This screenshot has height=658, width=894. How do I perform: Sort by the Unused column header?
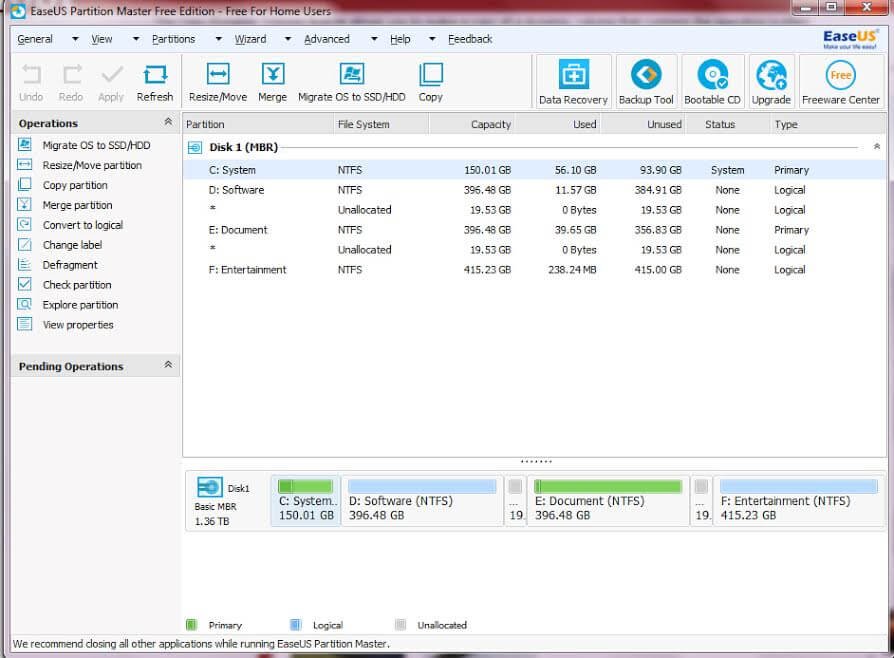[643, 124]
